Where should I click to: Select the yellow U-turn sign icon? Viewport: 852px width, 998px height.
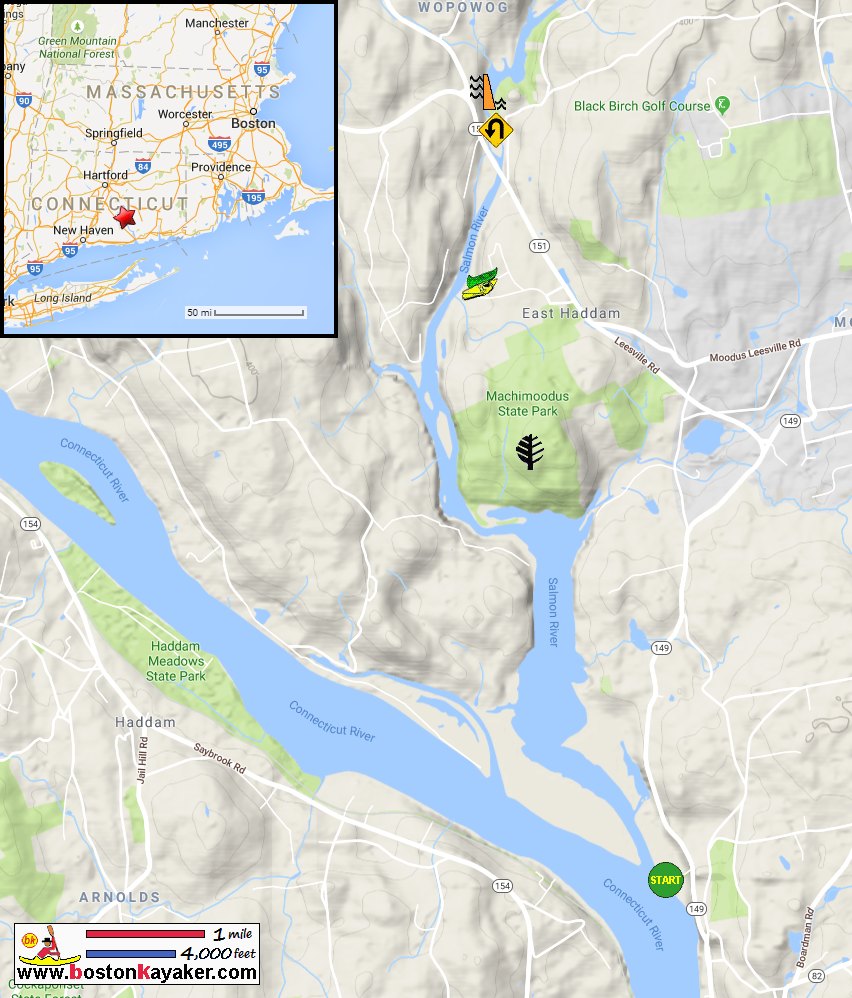tap(496, 130)
